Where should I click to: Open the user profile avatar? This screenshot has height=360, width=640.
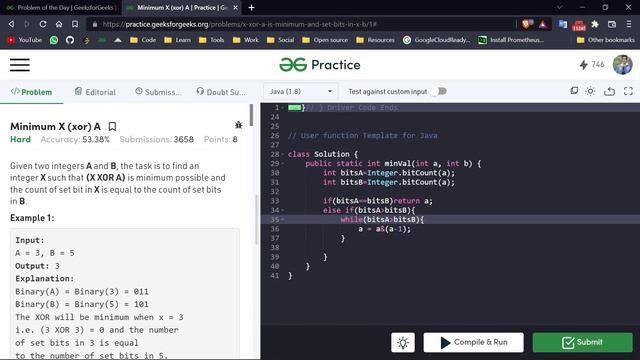coord(622,64)
